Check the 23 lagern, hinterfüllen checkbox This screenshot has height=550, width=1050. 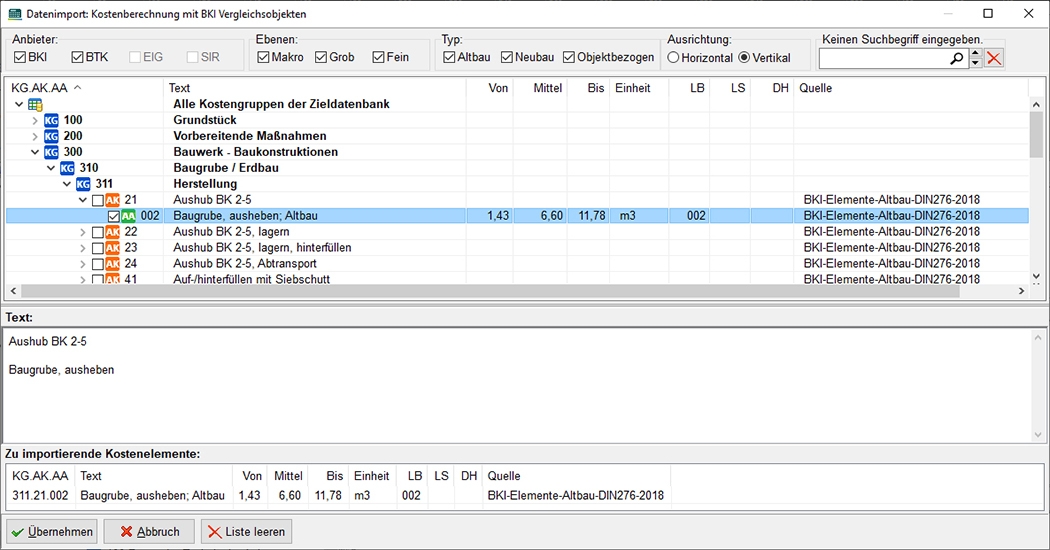click(98, 249)
